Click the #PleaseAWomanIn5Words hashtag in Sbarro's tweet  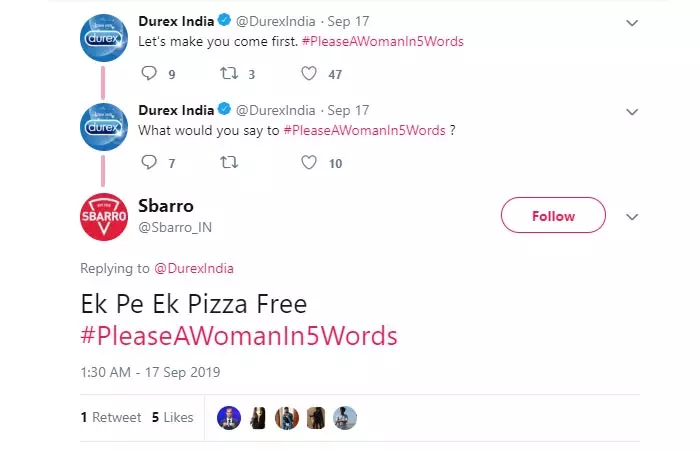tap(239, 335)
